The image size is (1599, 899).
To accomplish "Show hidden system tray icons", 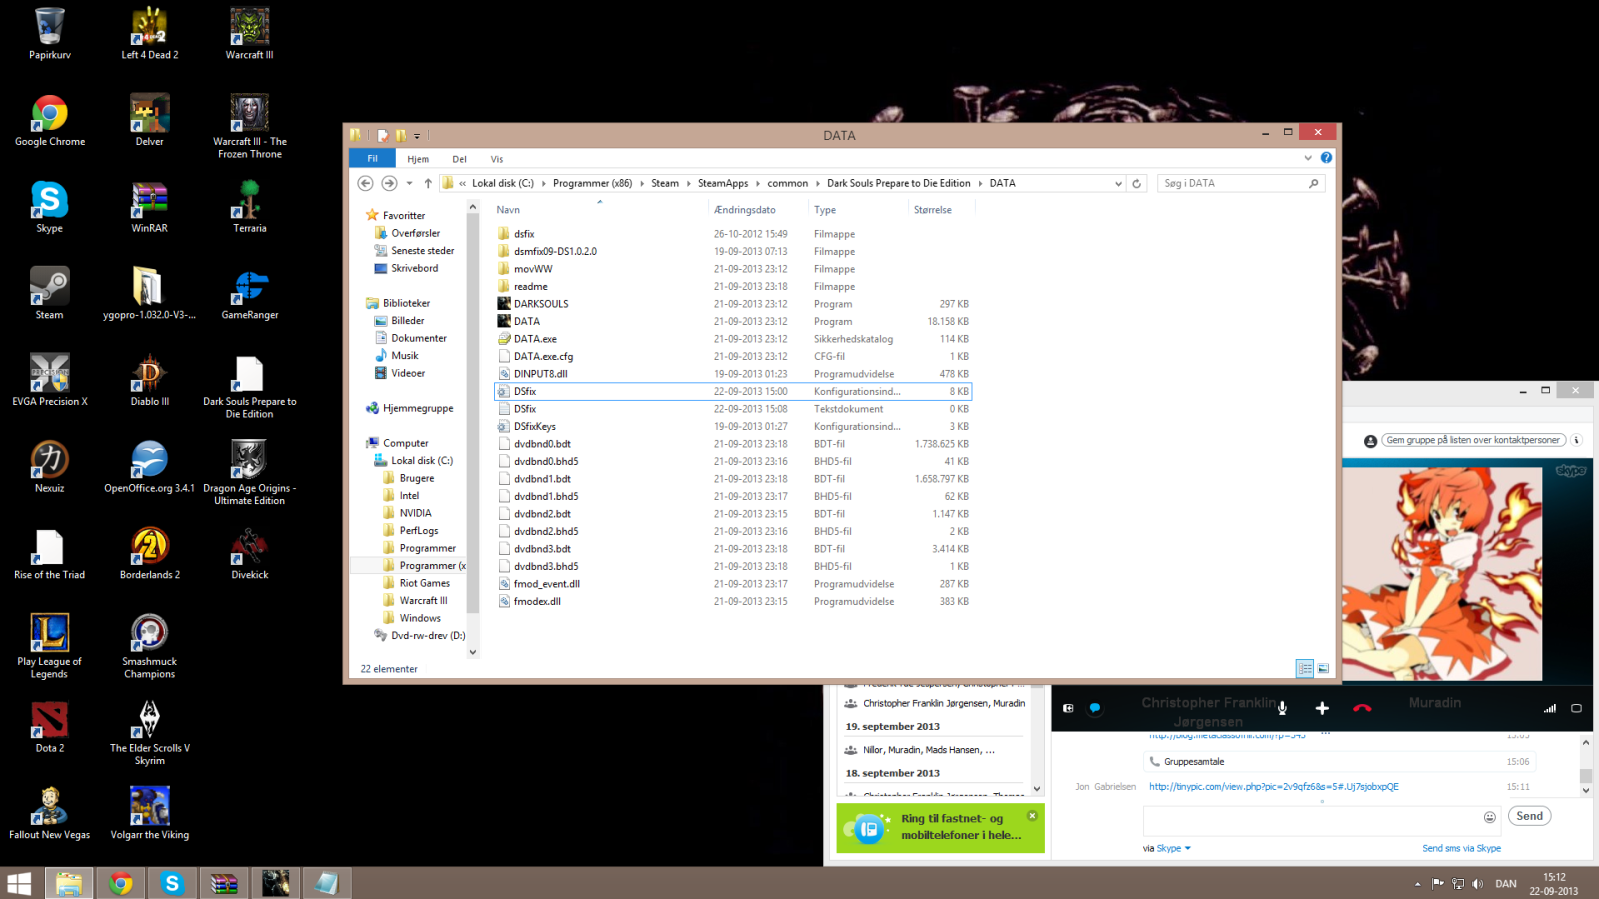I will point(1417,884).
